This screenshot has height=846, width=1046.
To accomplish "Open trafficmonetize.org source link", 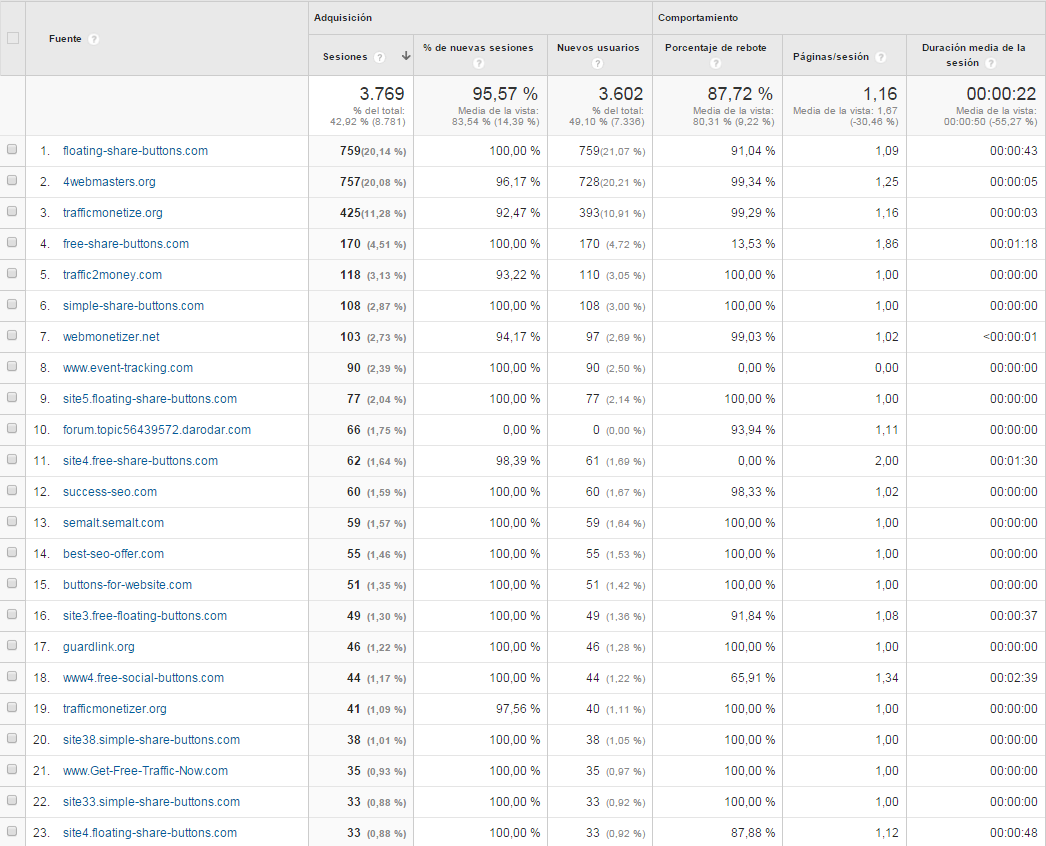I will 112,213.
